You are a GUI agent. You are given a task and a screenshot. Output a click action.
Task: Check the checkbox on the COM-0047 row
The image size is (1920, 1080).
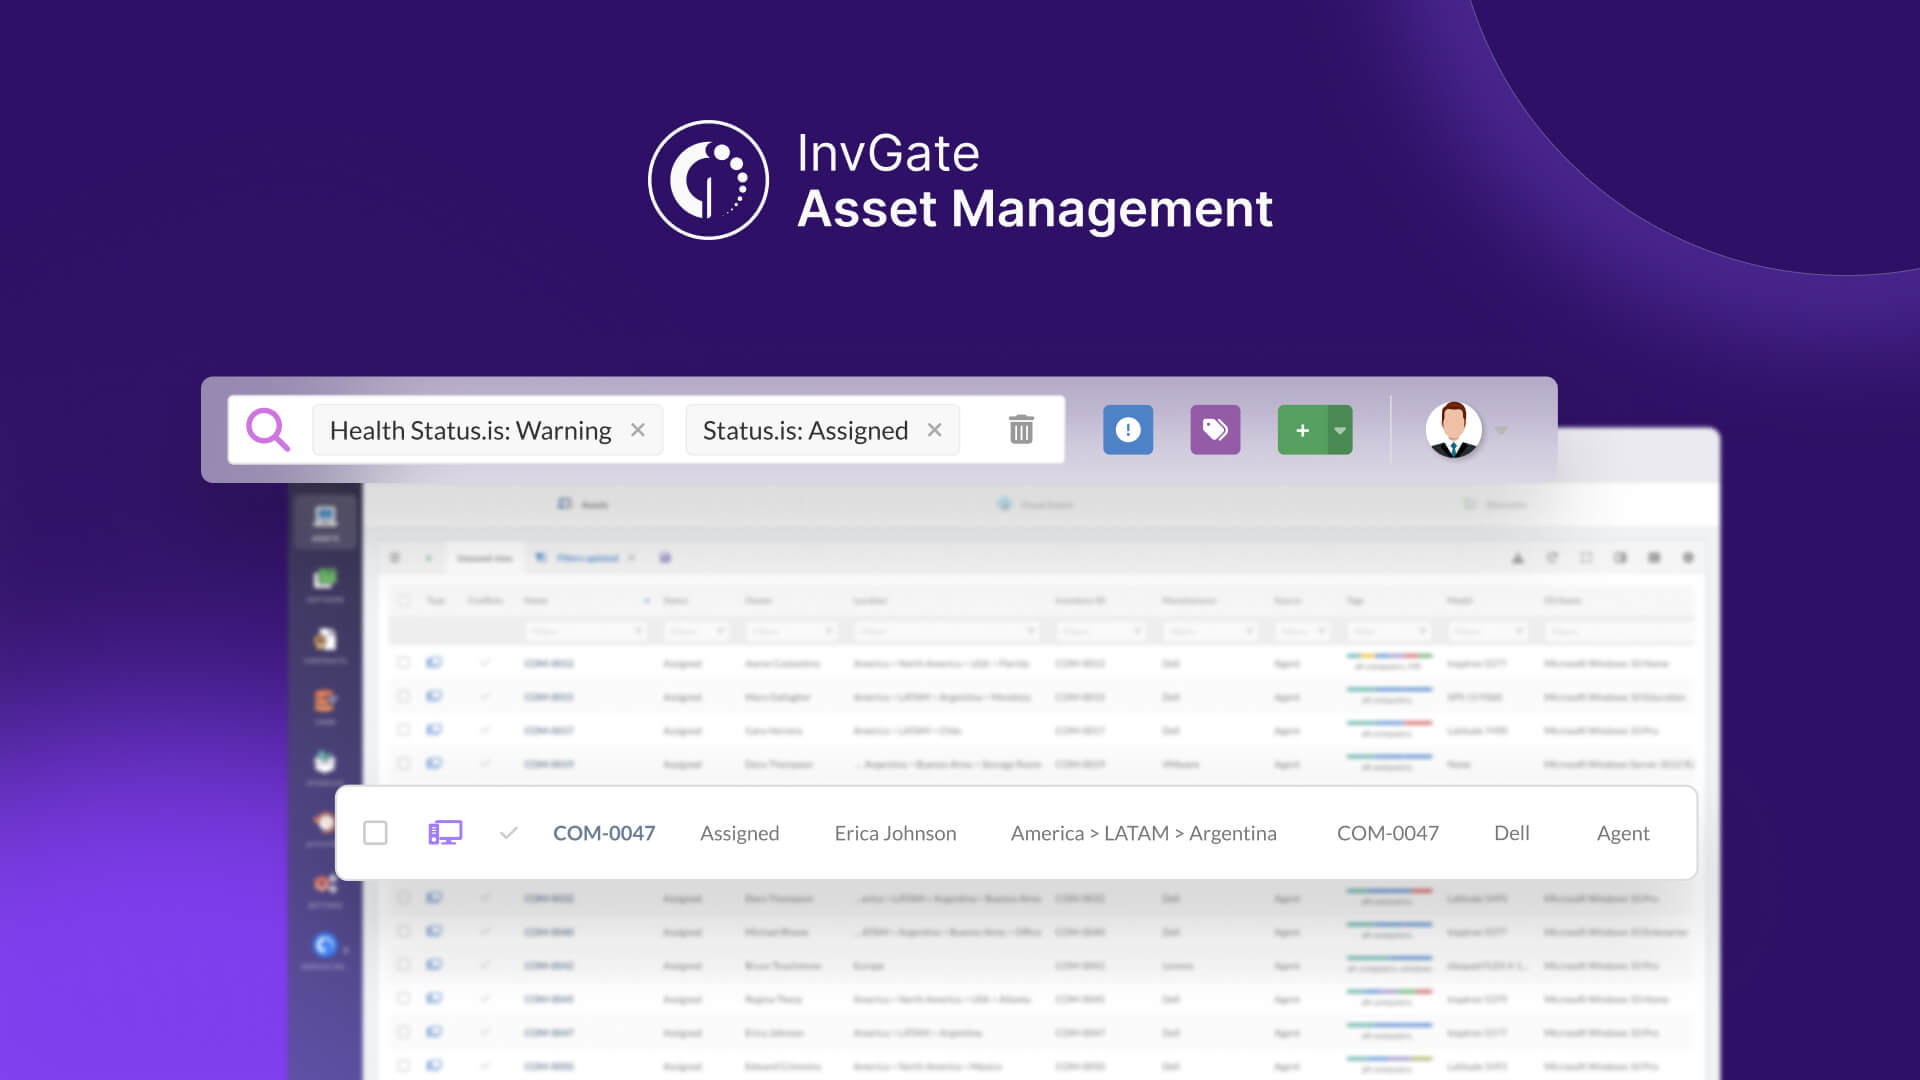pos(376,832)
